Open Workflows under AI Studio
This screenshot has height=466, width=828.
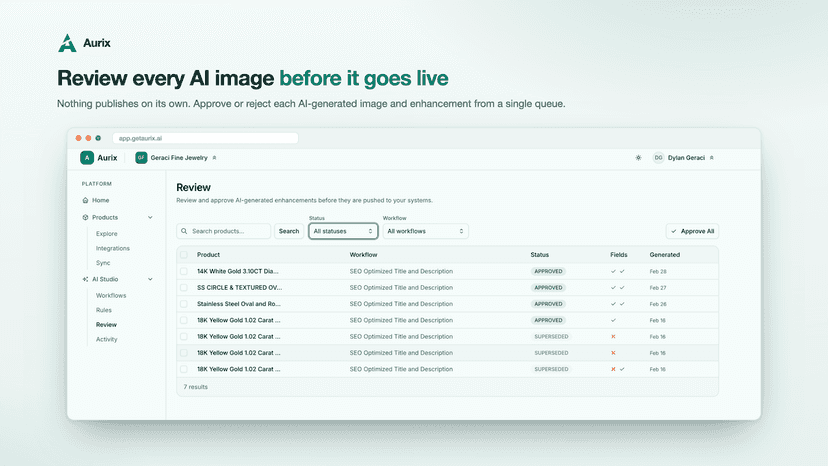pos(111,295)
